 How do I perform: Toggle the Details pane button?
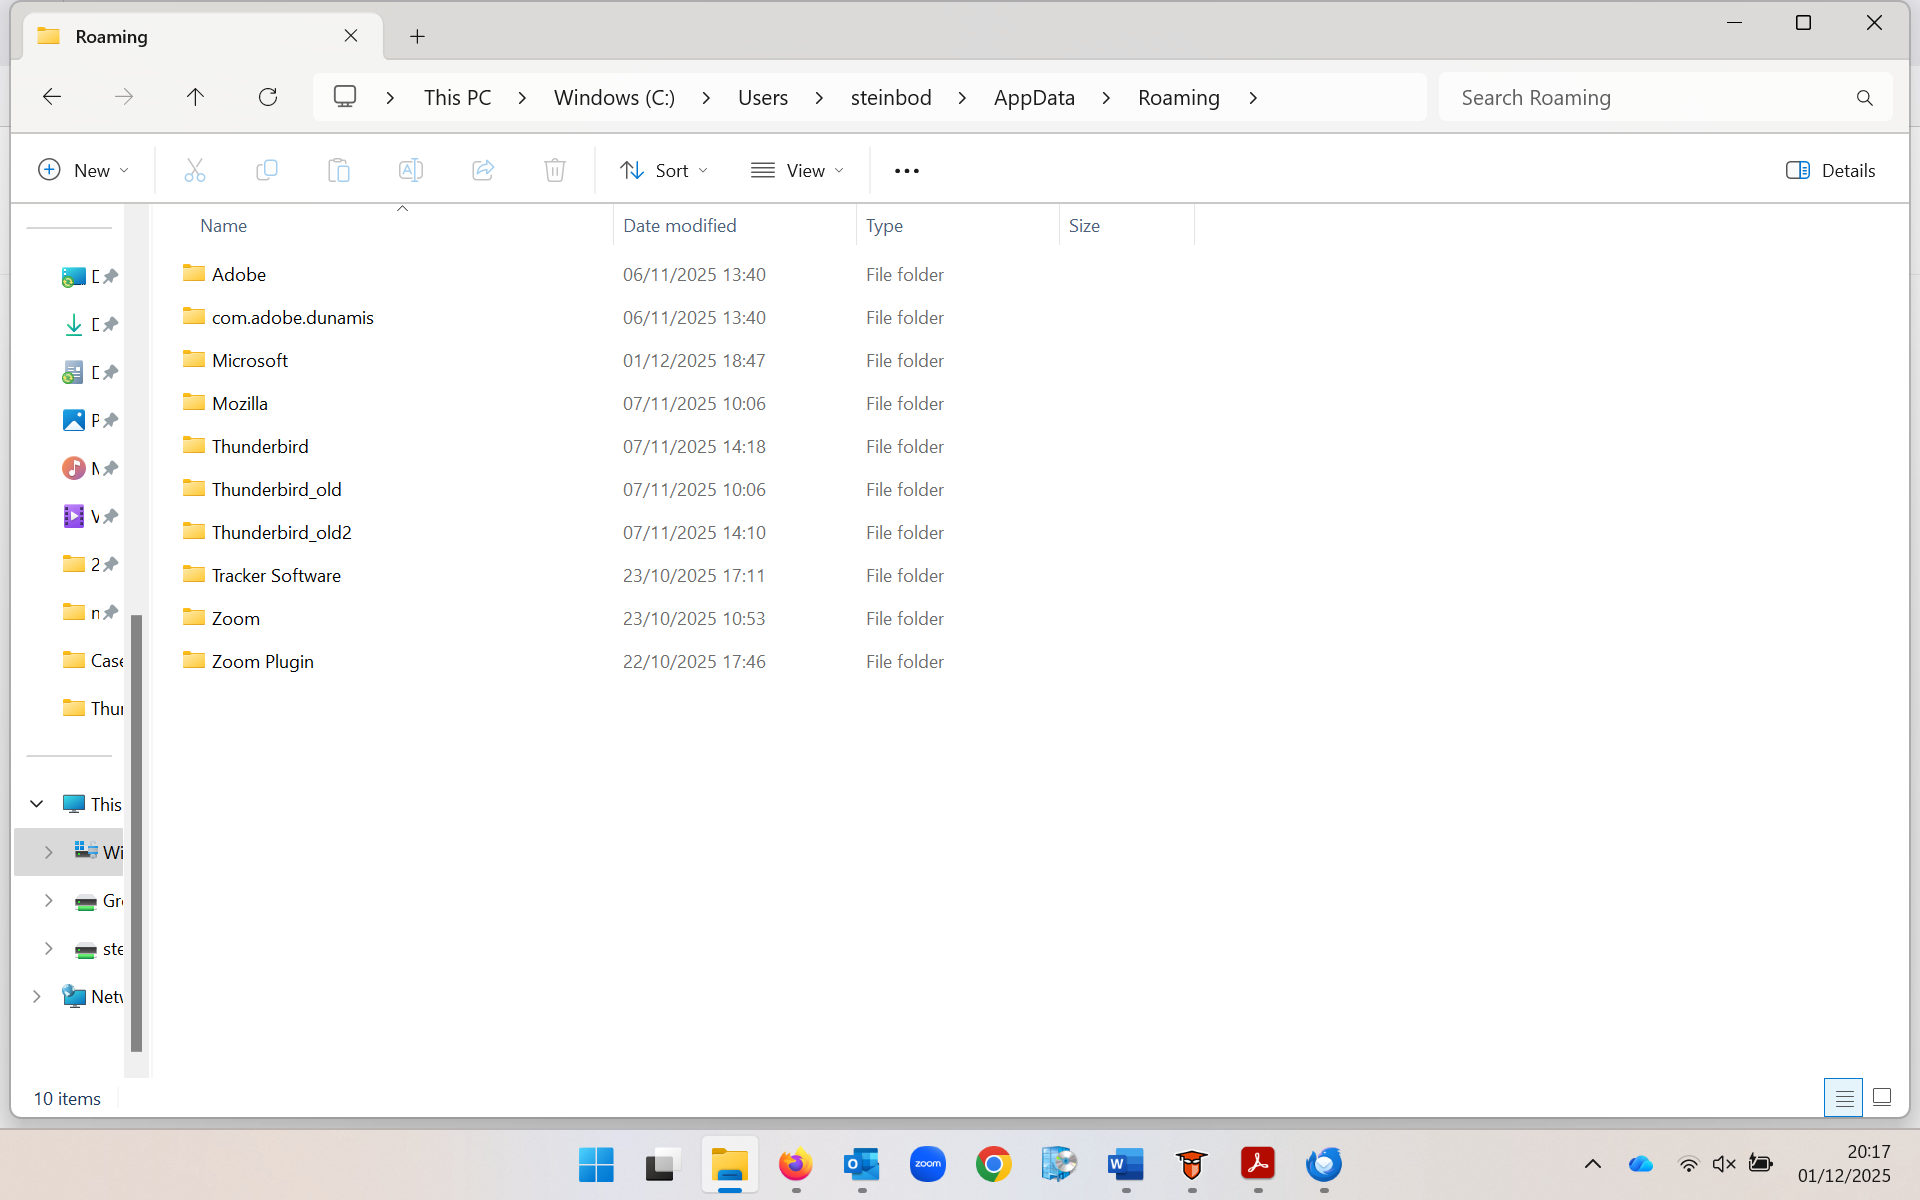click(x=1830, y=170)
